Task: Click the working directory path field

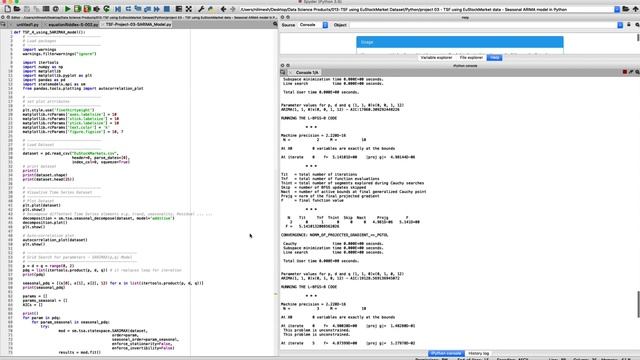Action: (x=427, y=9)
